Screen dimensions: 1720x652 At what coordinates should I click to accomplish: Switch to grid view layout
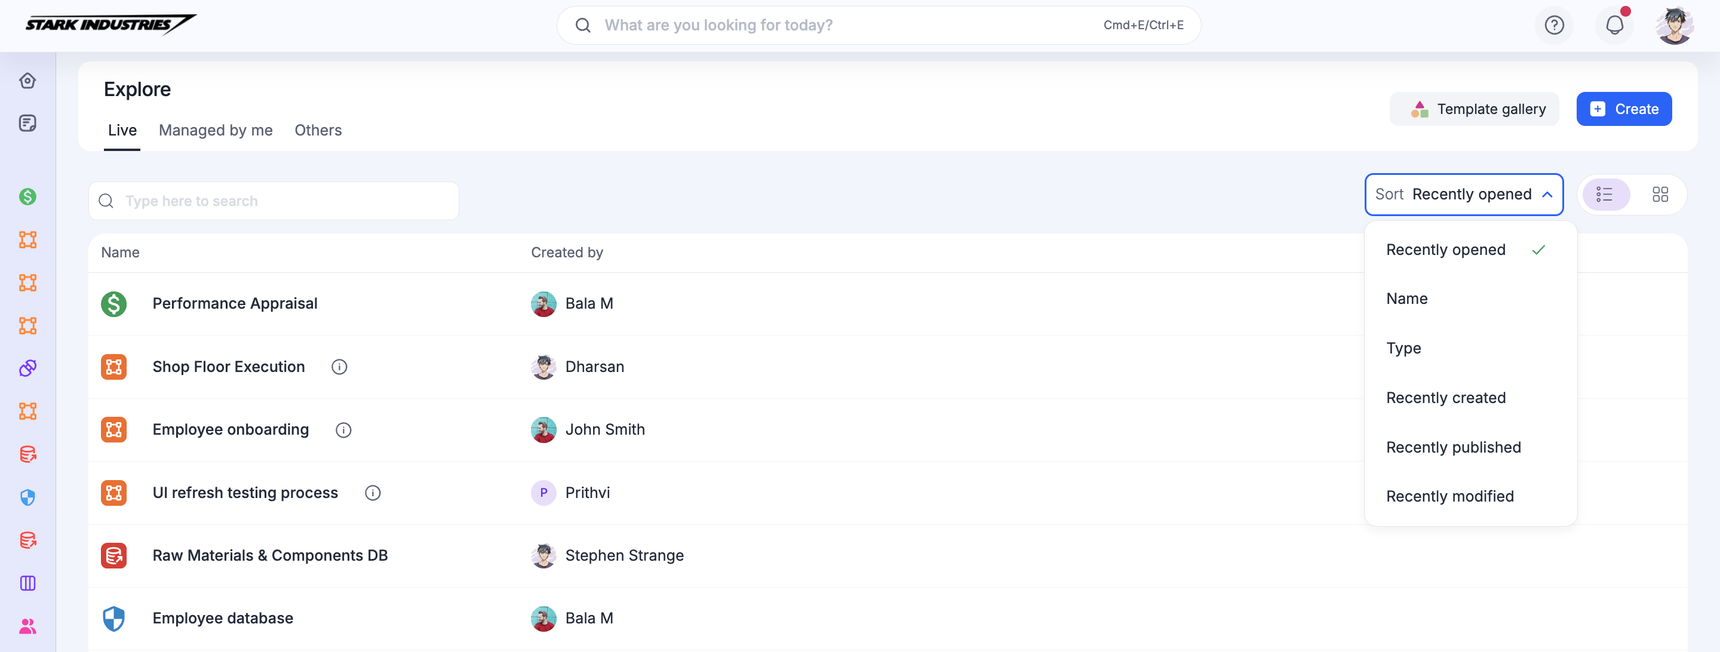pyautogui.click(x=1660, y=195)
